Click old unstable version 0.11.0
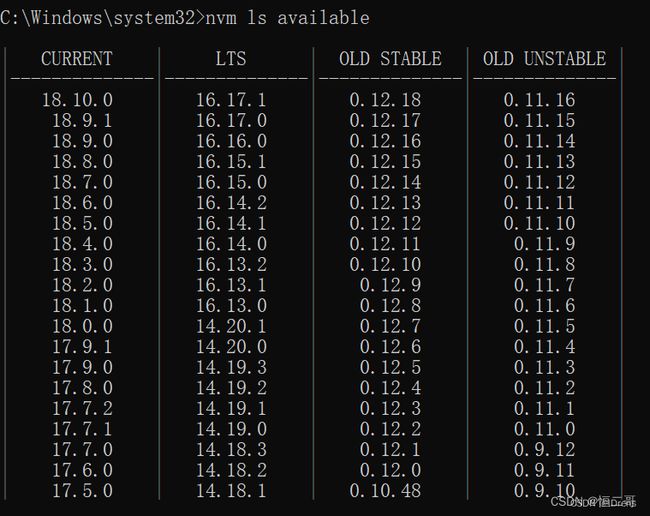 click(x=545, y=429)
